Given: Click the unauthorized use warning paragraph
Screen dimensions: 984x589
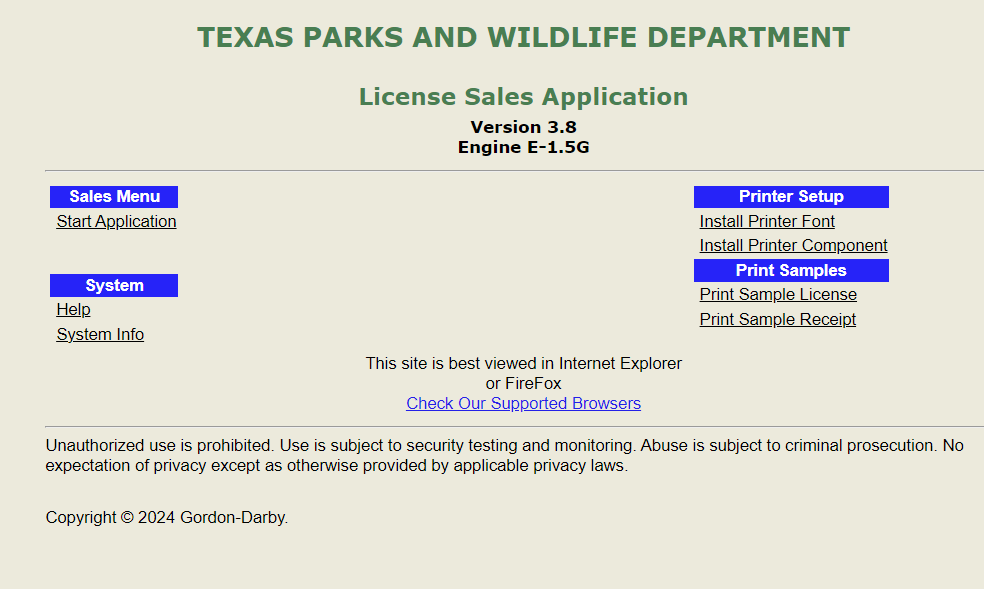Looking at the screenshot, I should coord(504,455).
